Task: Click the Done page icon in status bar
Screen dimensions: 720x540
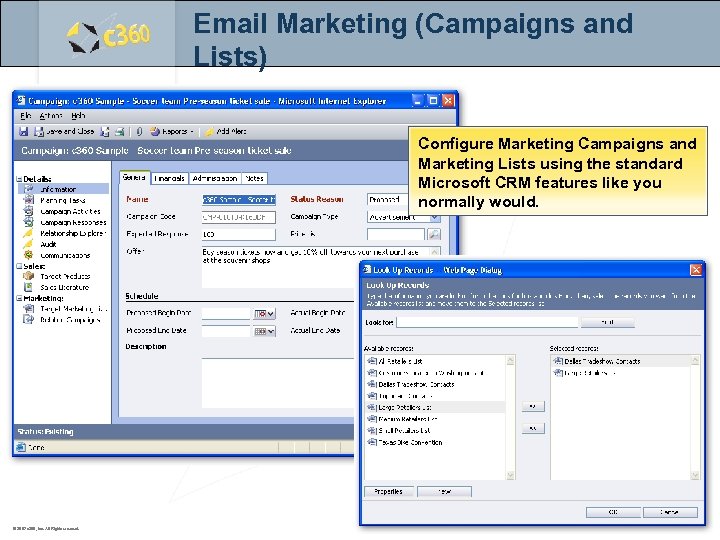Action: click(x=21, y=447)
